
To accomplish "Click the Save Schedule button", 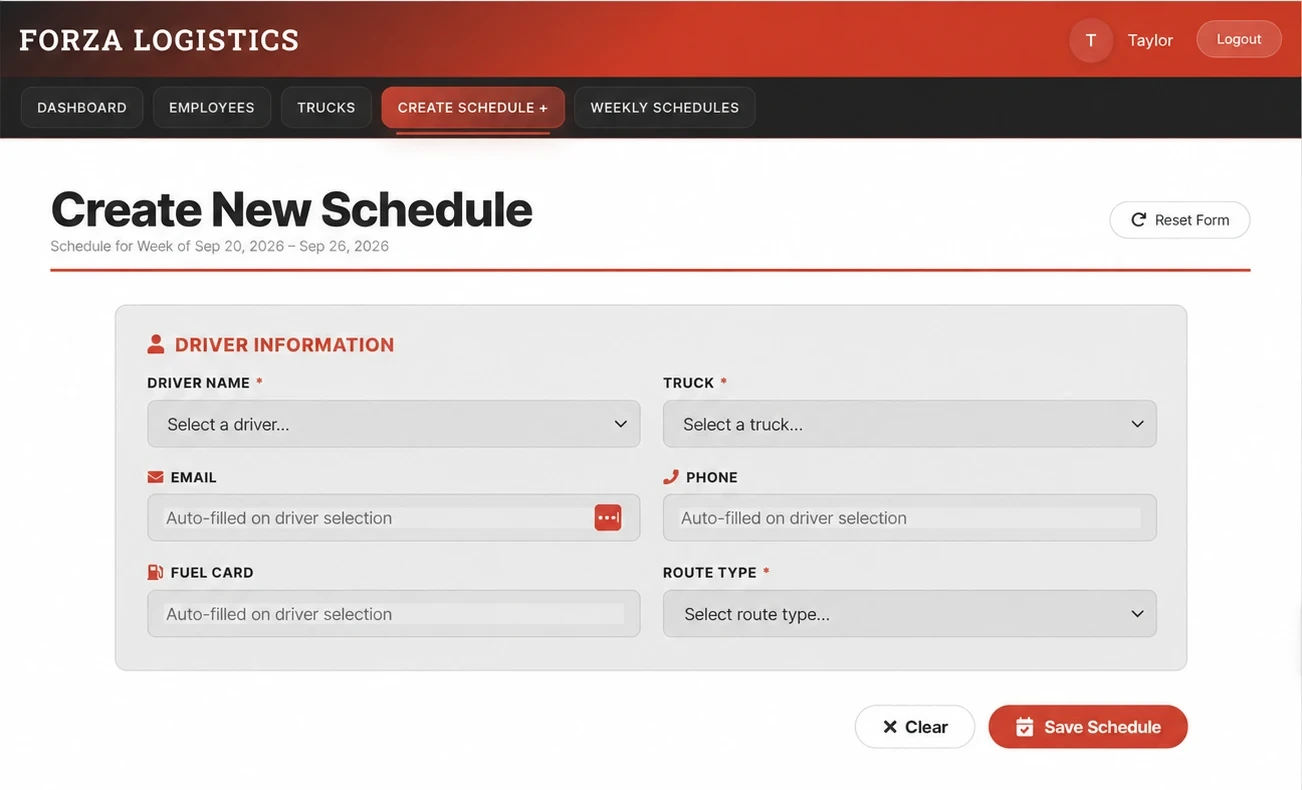I will 1088,727.
